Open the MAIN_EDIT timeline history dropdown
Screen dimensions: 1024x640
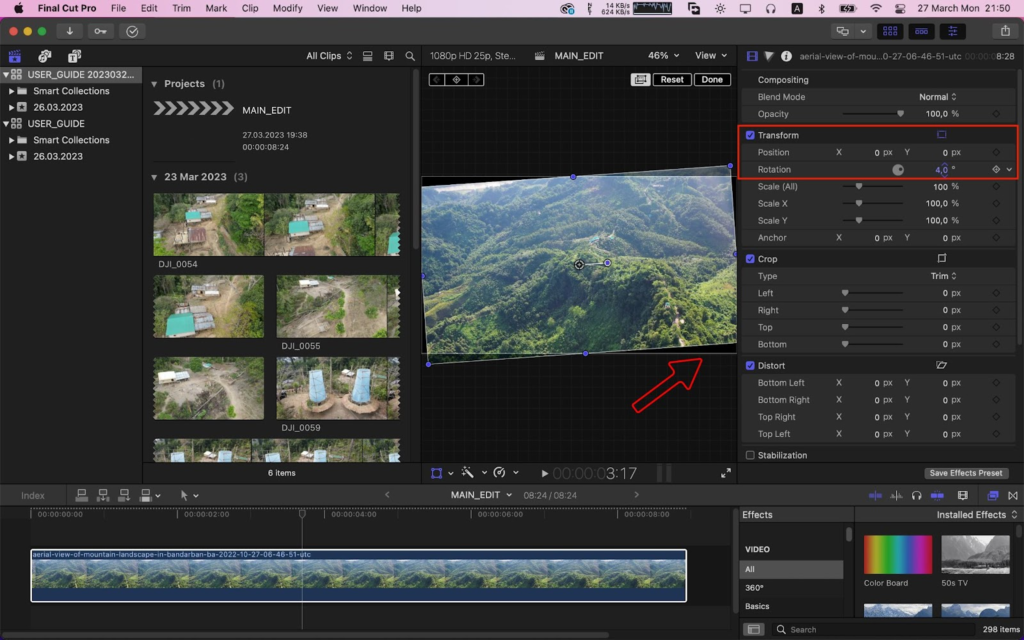(481, 495)
